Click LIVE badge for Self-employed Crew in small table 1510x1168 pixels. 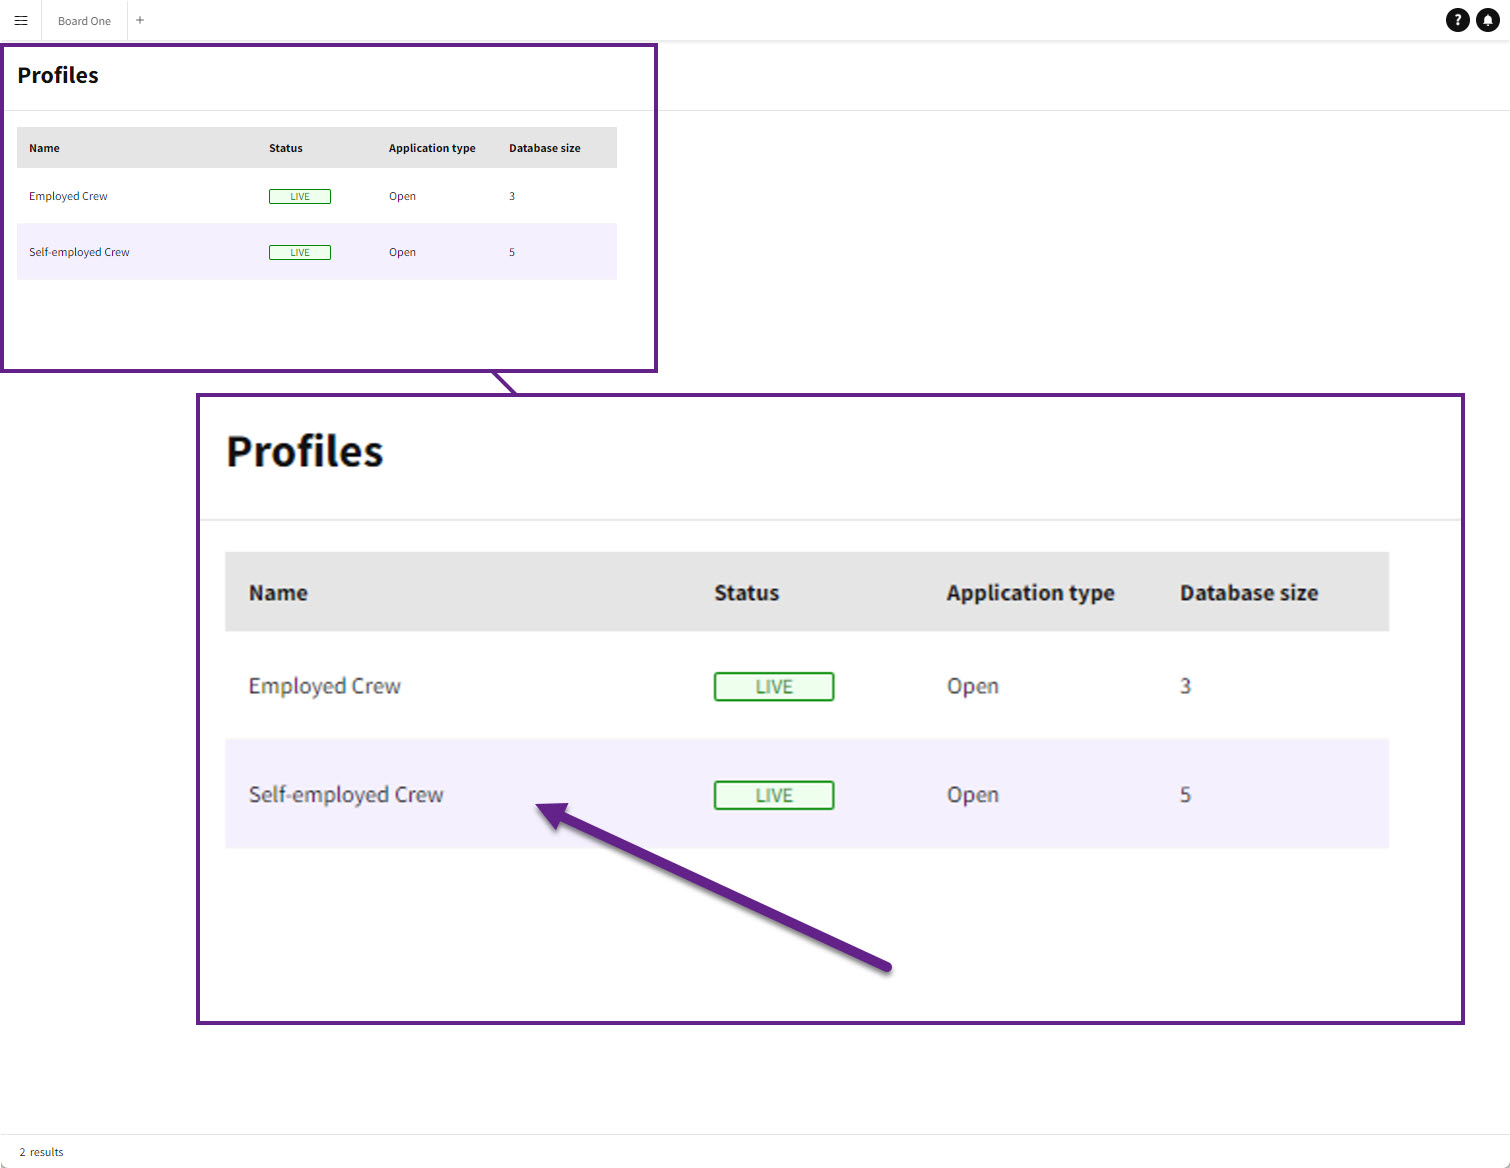(x=300, y=252)
